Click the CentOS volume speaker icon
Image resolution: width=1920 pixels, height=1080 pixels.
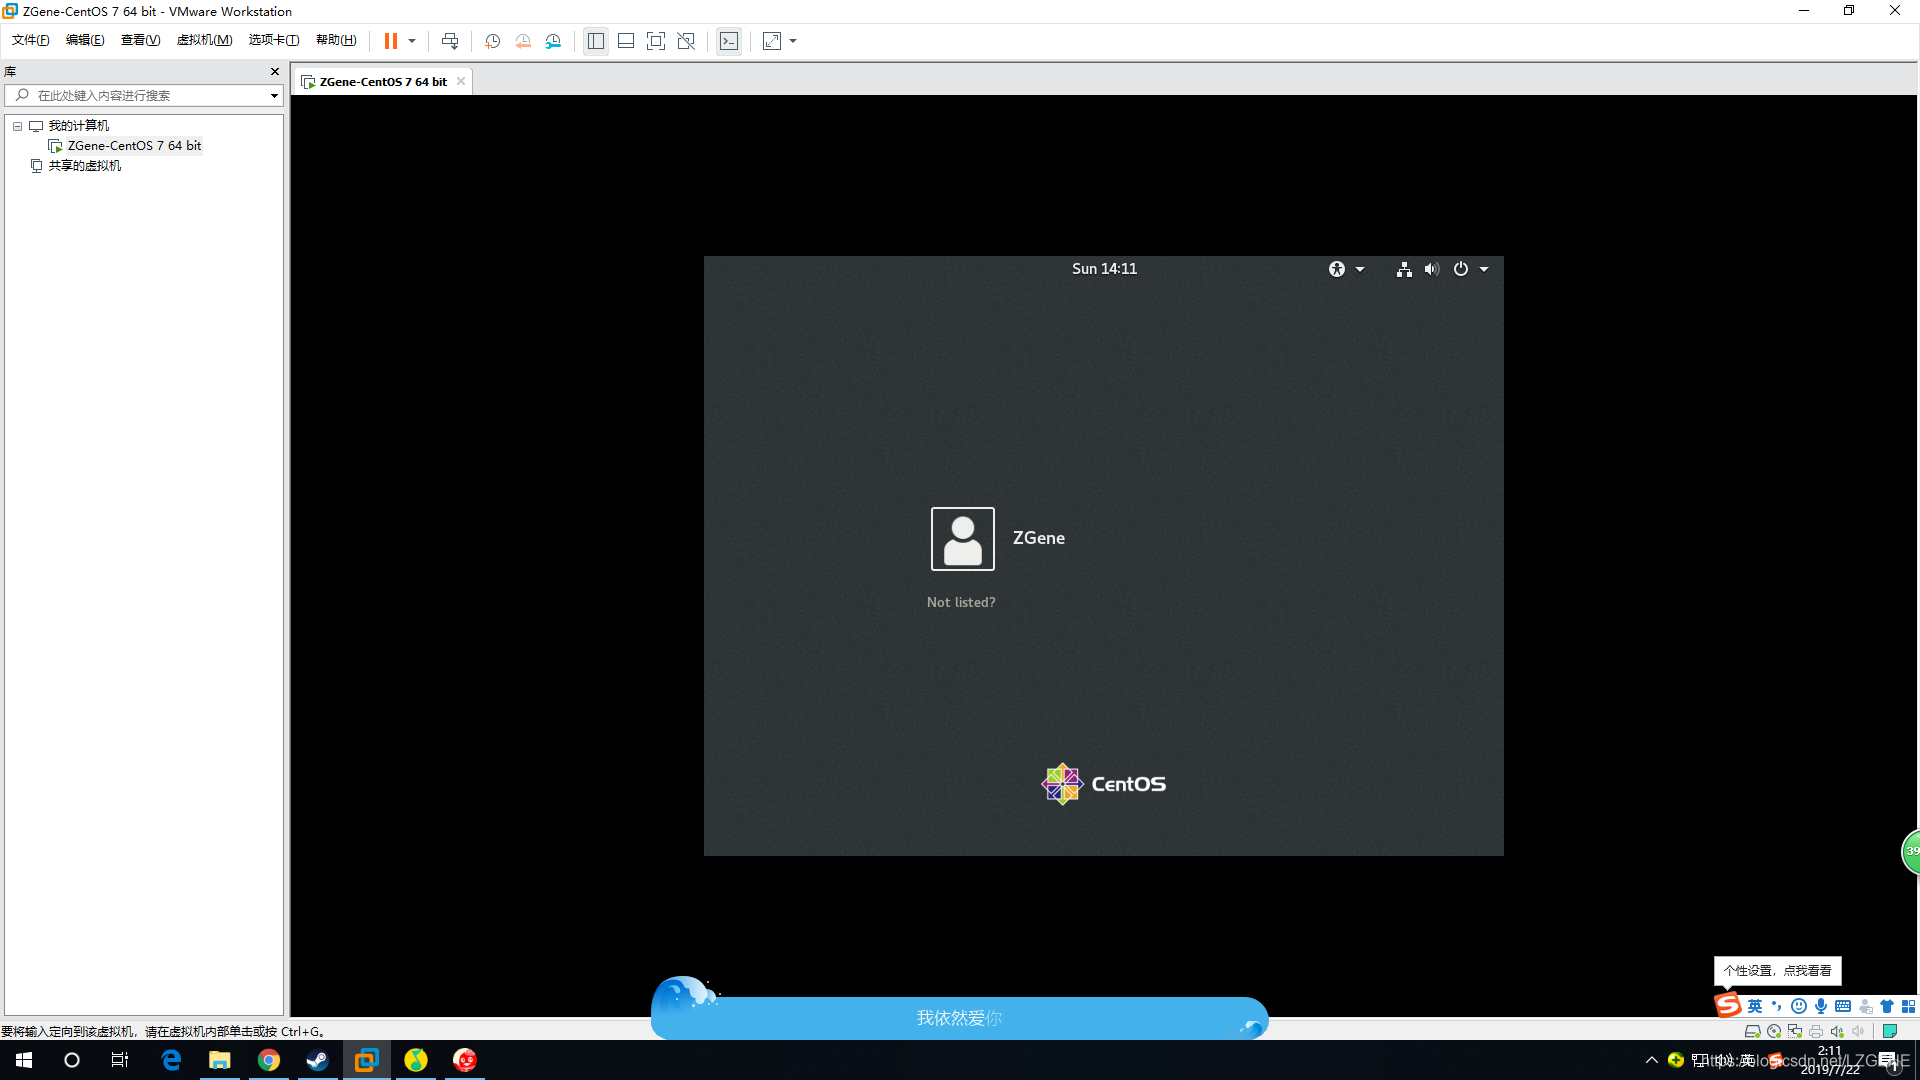click(1432, 268)
